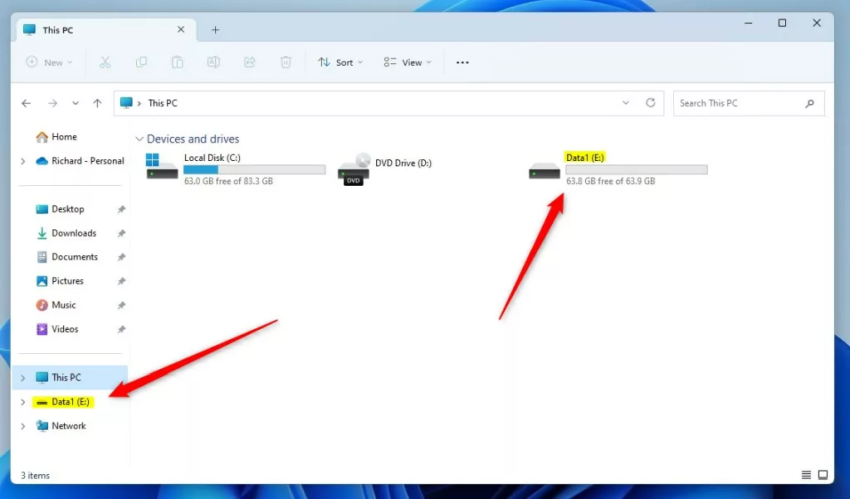Screen dimensions: 850x499
Task: Click This PC breadcrumb in address bar
Action: point(163,103)
